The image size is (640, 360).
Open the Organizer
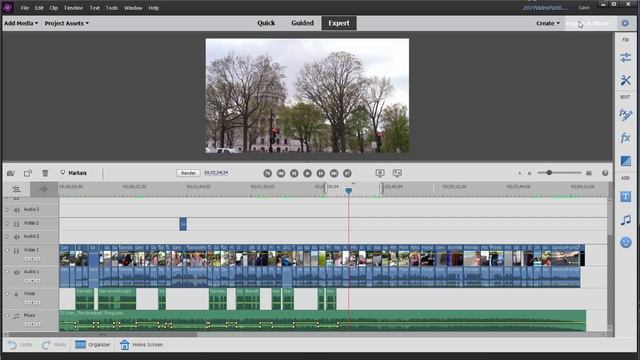[x=93, y=345]
